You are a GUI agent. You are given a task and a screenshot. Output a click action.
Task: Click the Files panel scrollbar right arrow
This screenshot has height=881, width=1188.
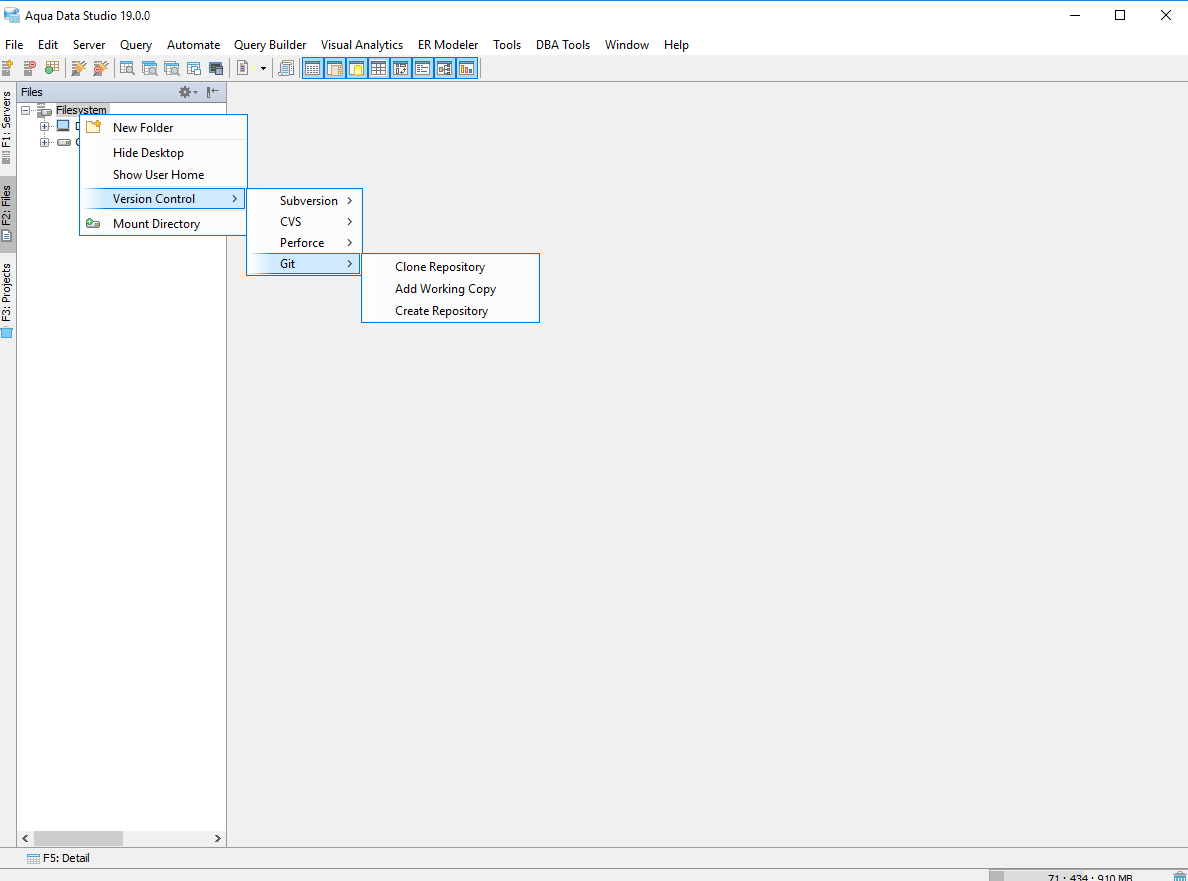(x=217, y=839)
